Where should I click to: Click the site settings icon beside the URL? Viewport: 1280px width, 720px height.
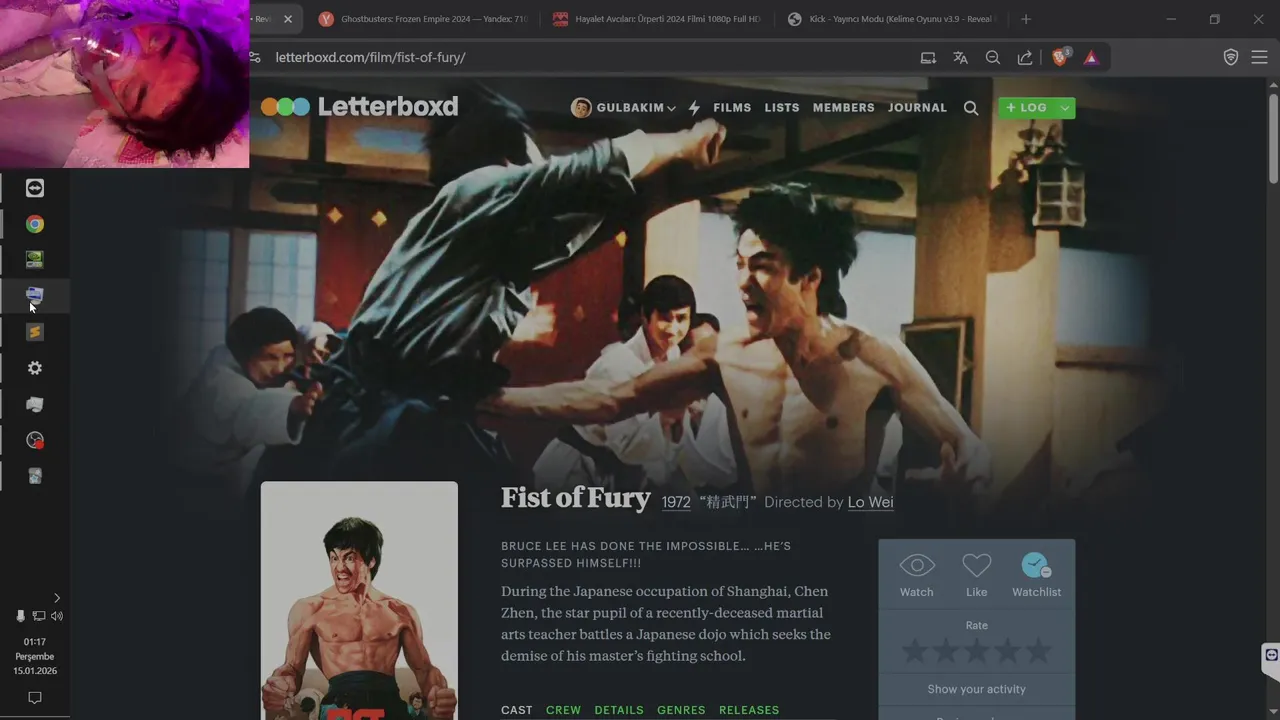pyautogui.click(x=256, y=57)
